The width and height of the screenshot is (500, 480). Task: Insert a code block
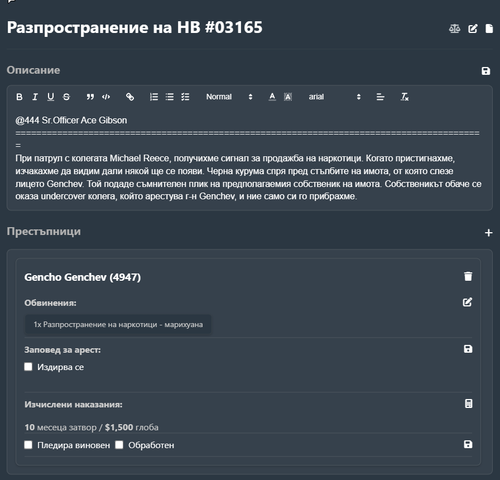106,97
